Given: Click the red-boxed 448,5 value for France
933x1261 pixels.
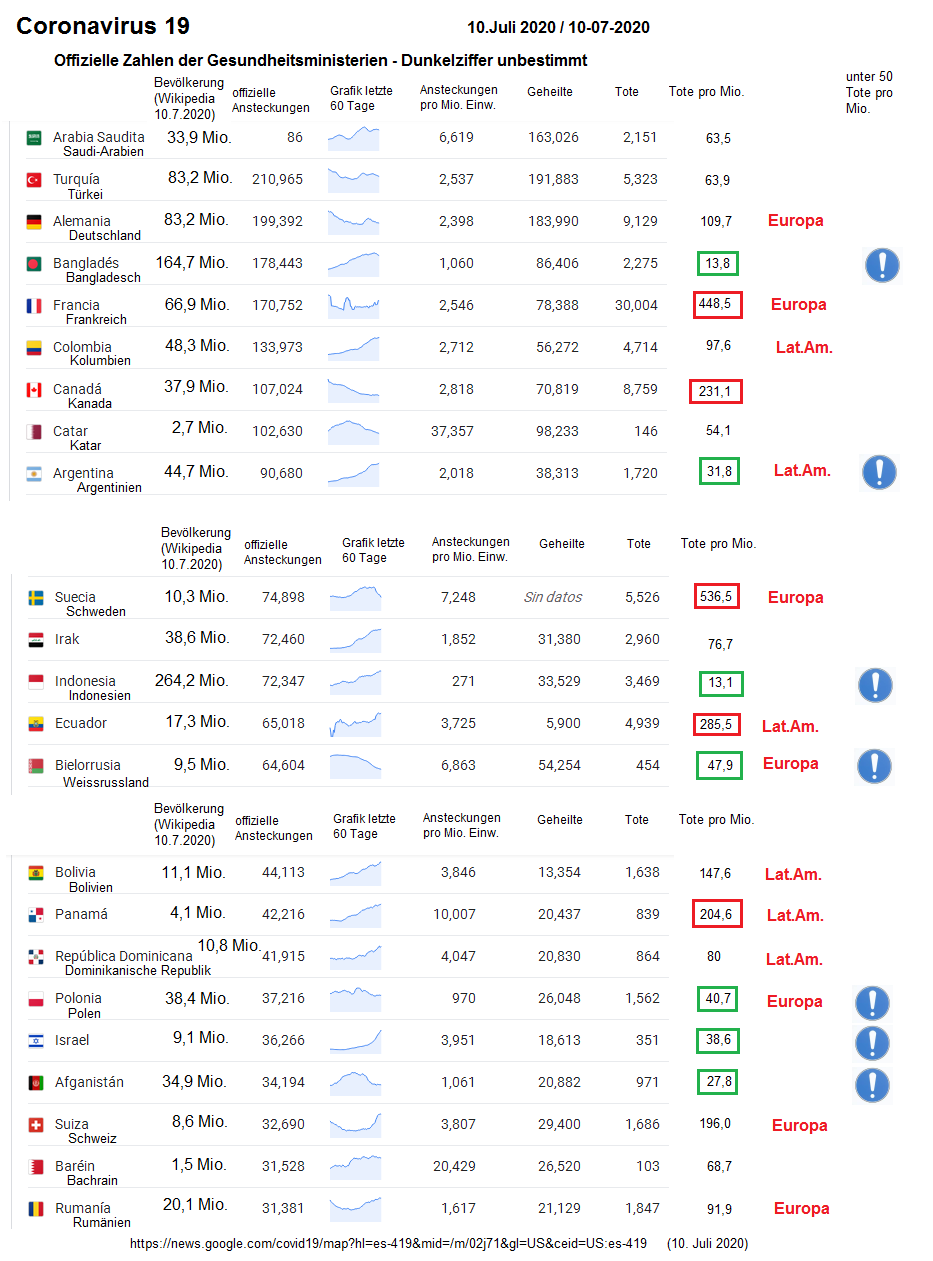Looking at the screenshot, I should point(717,305).
